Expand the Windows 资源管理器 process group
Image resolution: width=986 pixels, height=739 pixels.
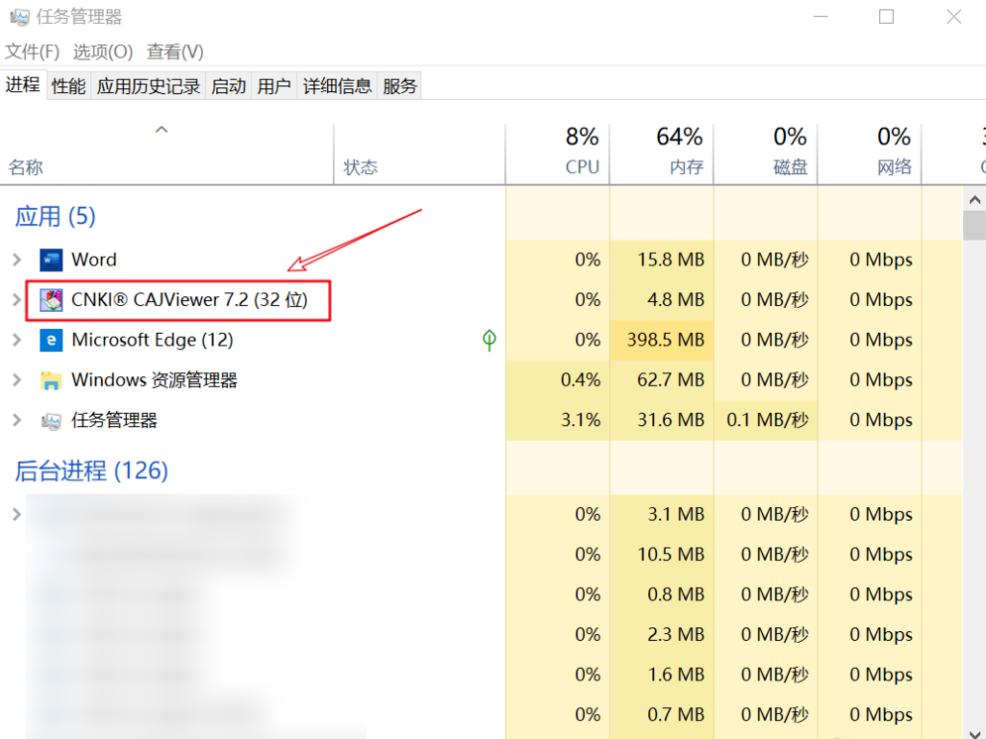[x=16, y=380]
